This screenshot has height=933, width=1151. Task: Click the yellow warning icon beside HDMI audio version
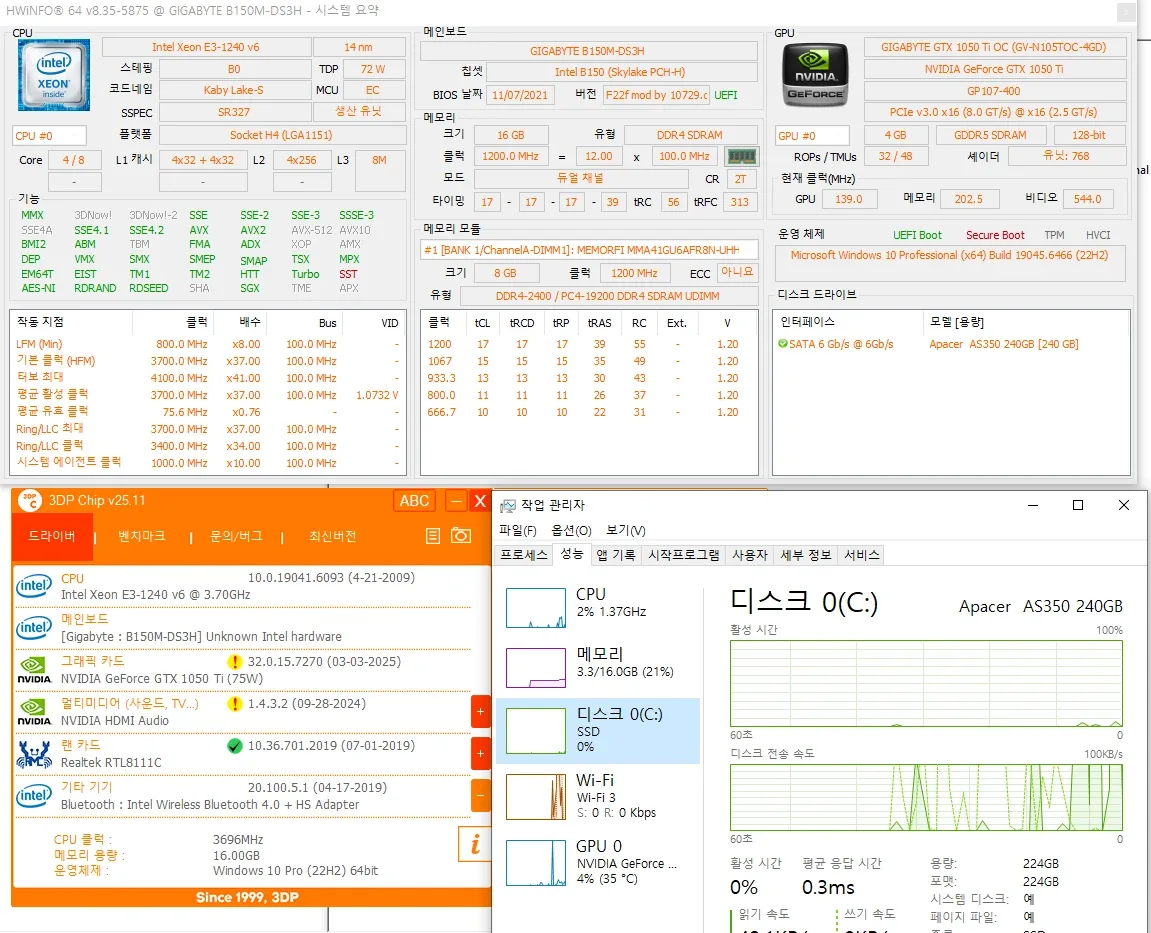235,704
